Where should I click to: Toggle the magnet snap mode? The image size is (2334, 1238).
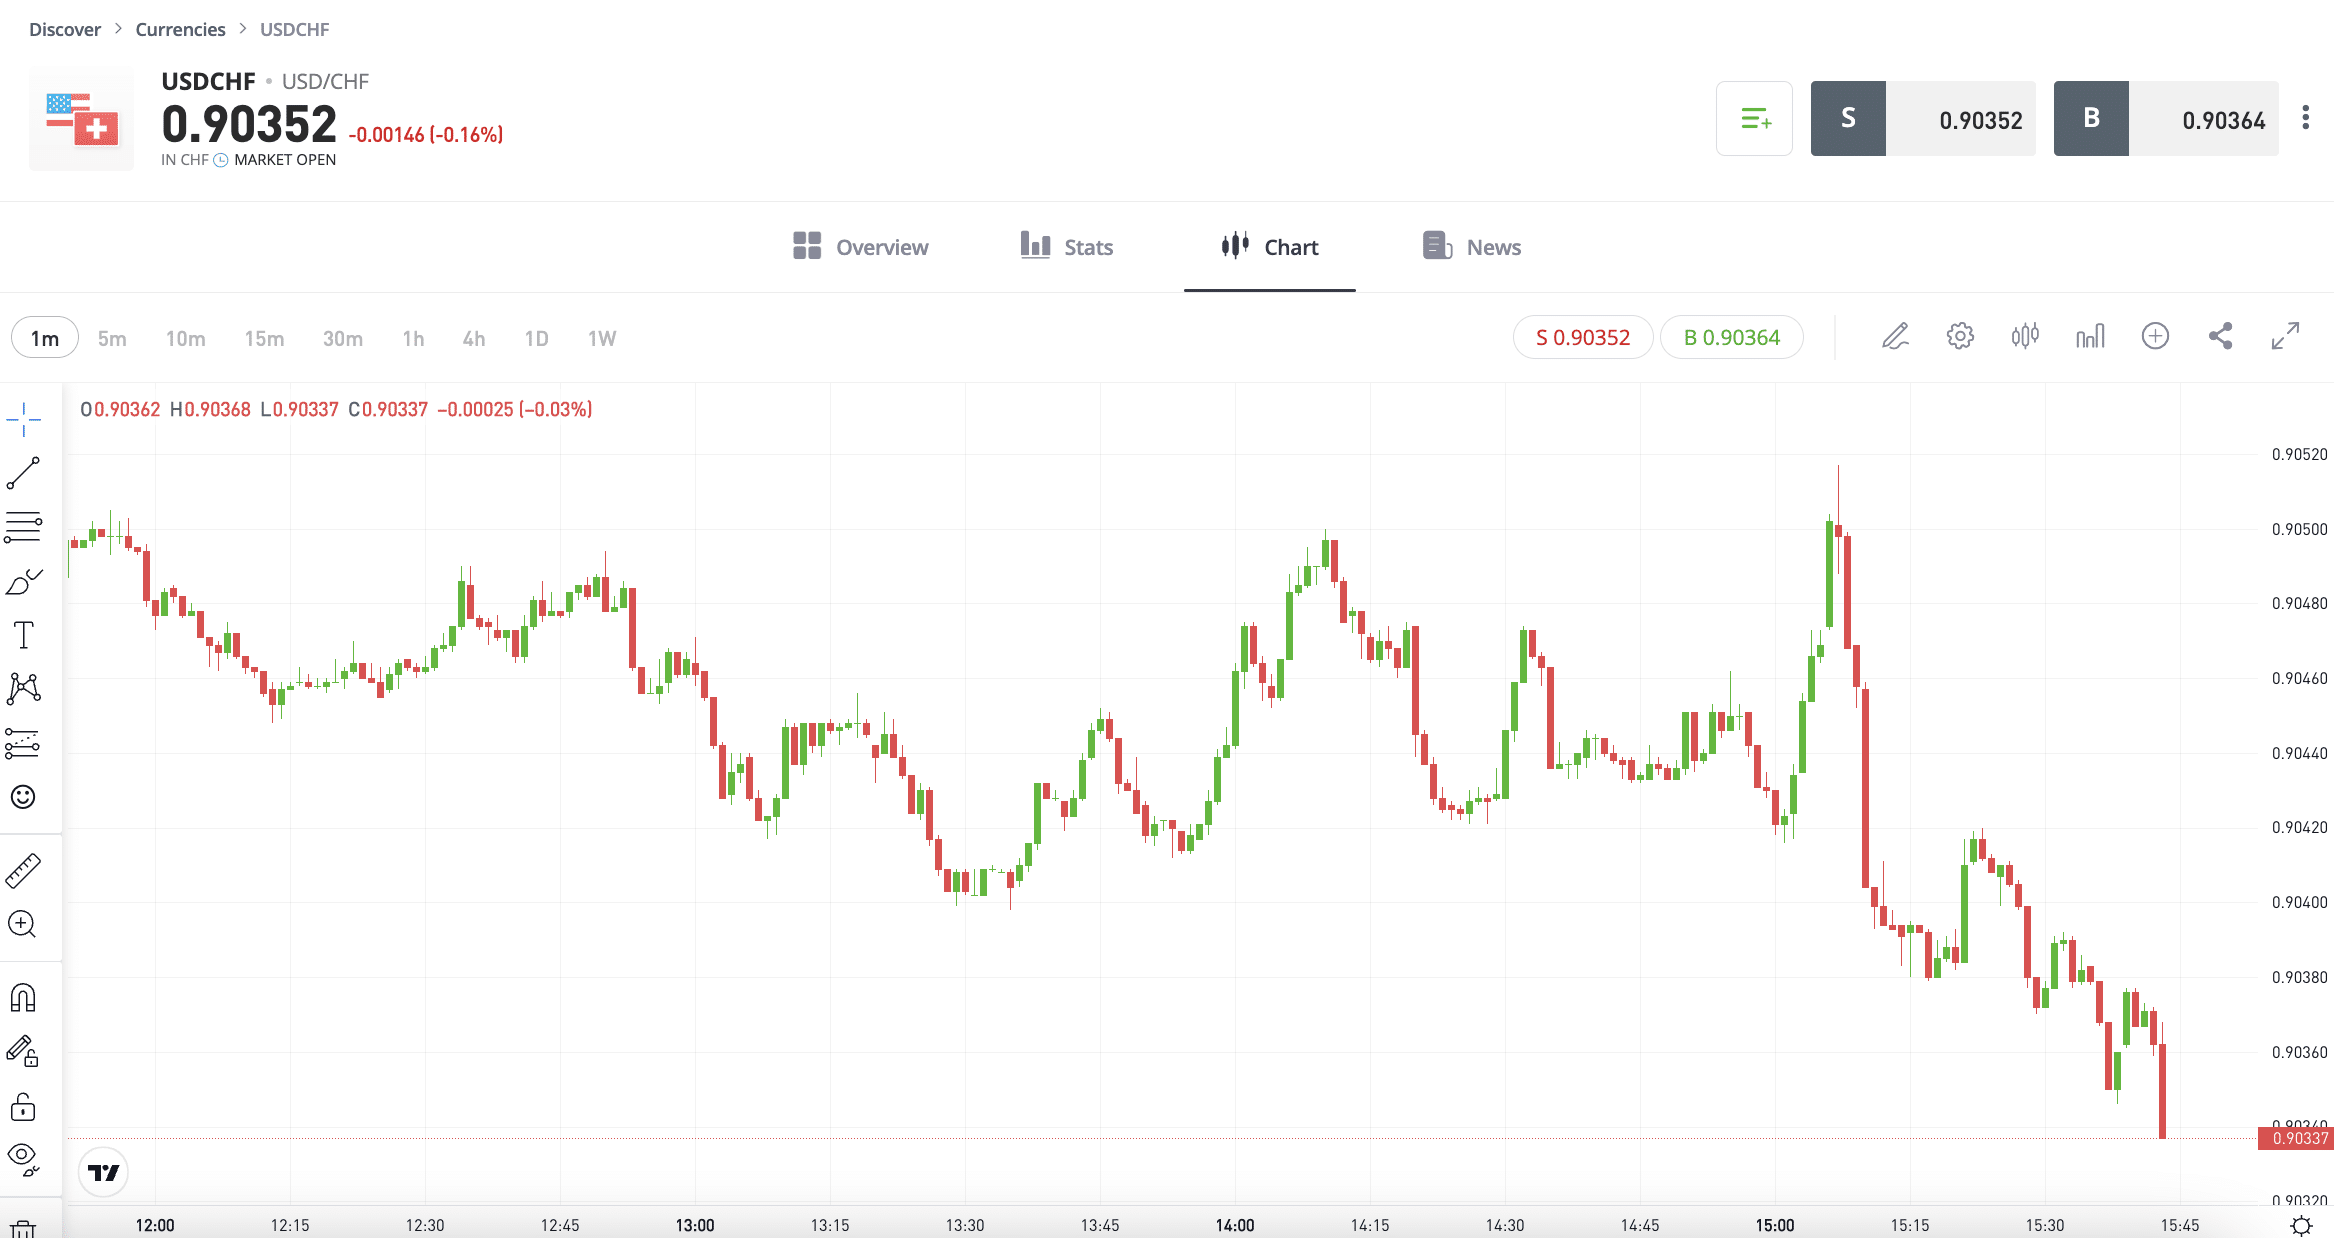pos(23,998)
